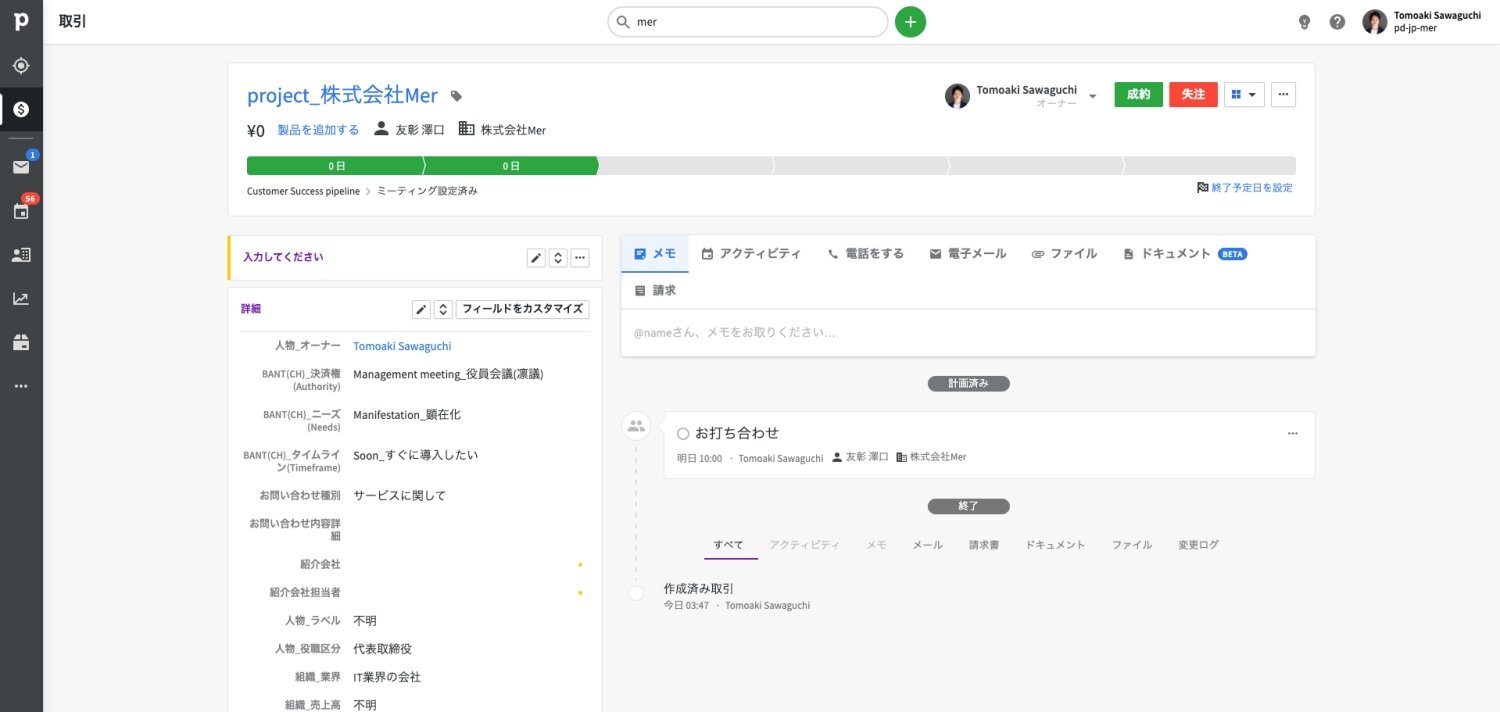Screen dimensions: 1500x712
Task: Open the Activities calendar sidebar icon
Action: [21, 211]
